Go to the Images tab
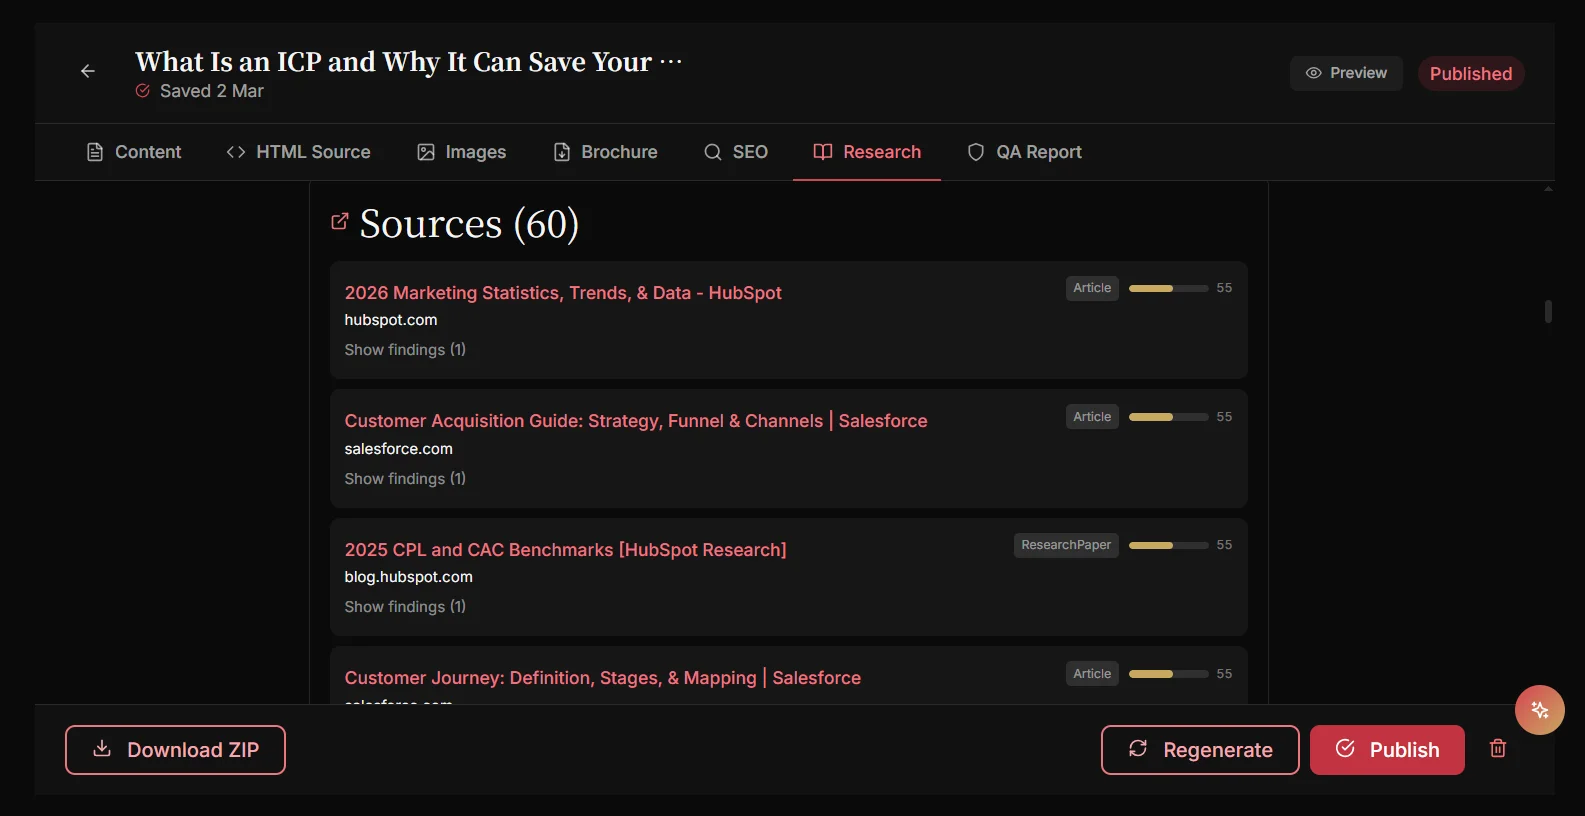 [x=461, y=152]
